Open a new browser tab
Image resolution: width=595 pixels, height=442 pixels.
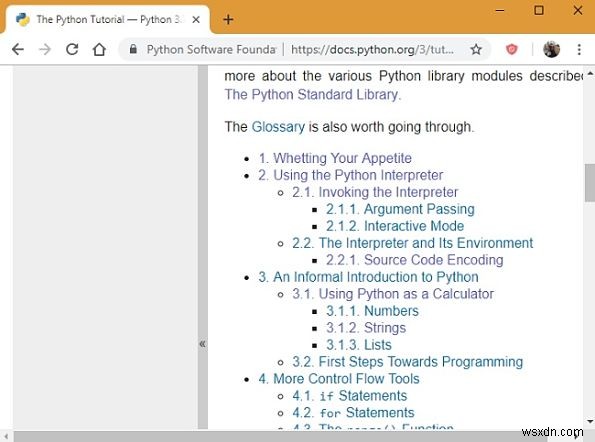(x=228, y=19)
